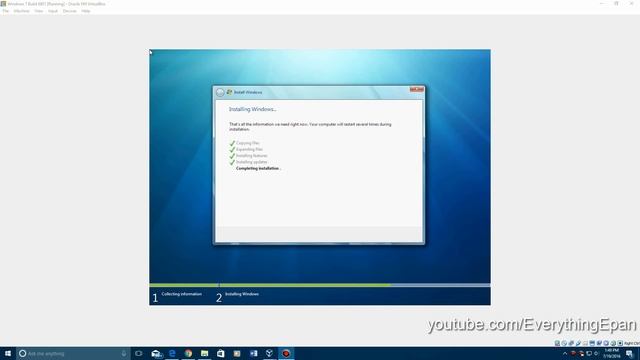Open Google Chrome from taskbar
Image resolution: width=640 pixels, height=360 pixels.
click(x=188, y=353)
